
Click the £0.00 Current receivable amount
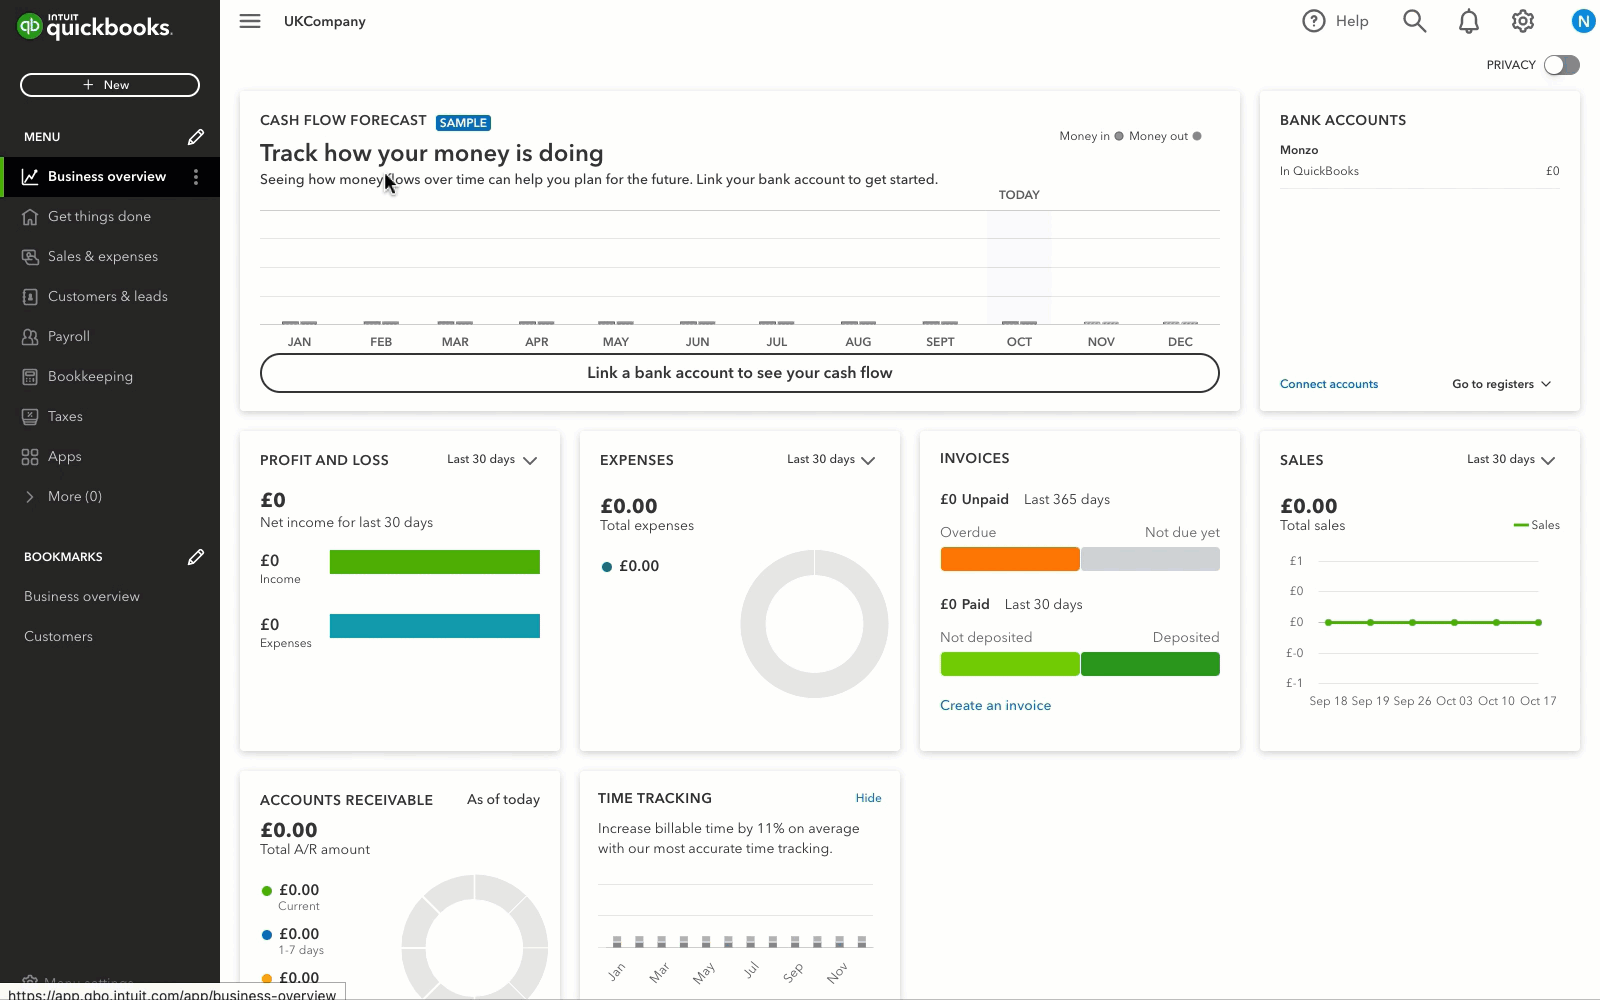coord(299,890)
